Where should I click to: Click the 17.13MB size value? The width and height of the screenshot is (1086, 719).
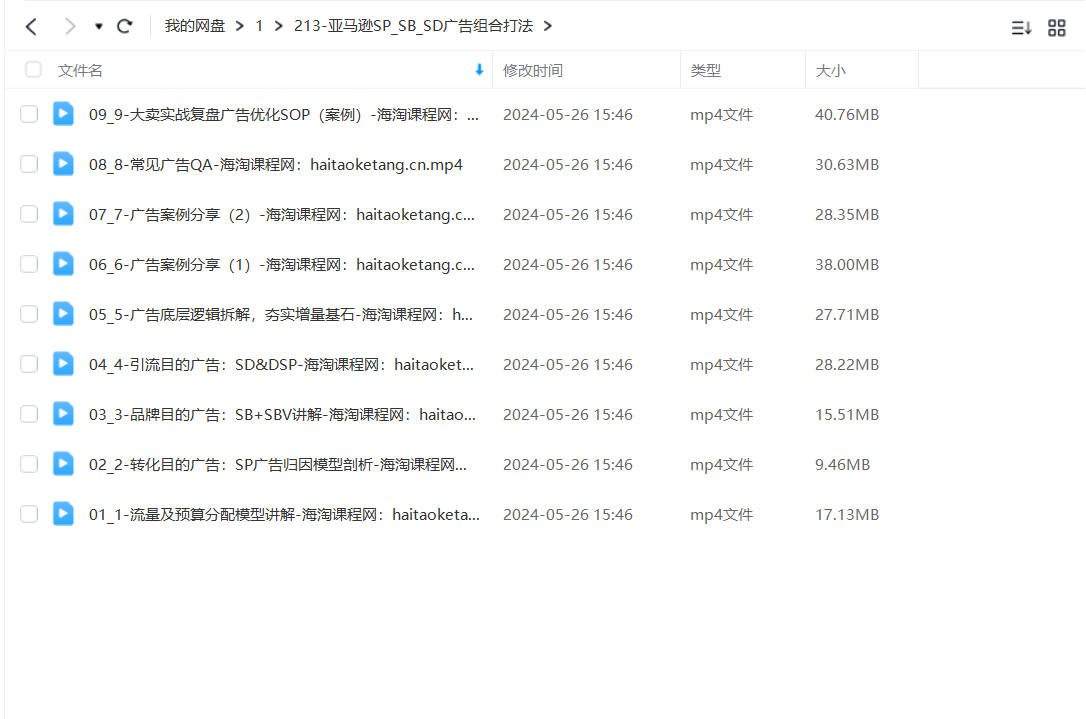(x=847, y=515)
